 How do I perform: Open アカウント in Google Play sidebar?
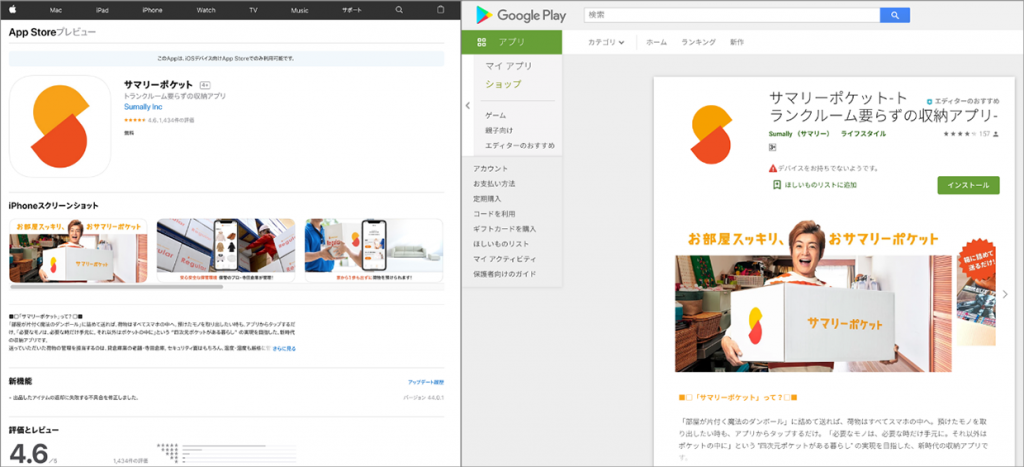(490, 169)
